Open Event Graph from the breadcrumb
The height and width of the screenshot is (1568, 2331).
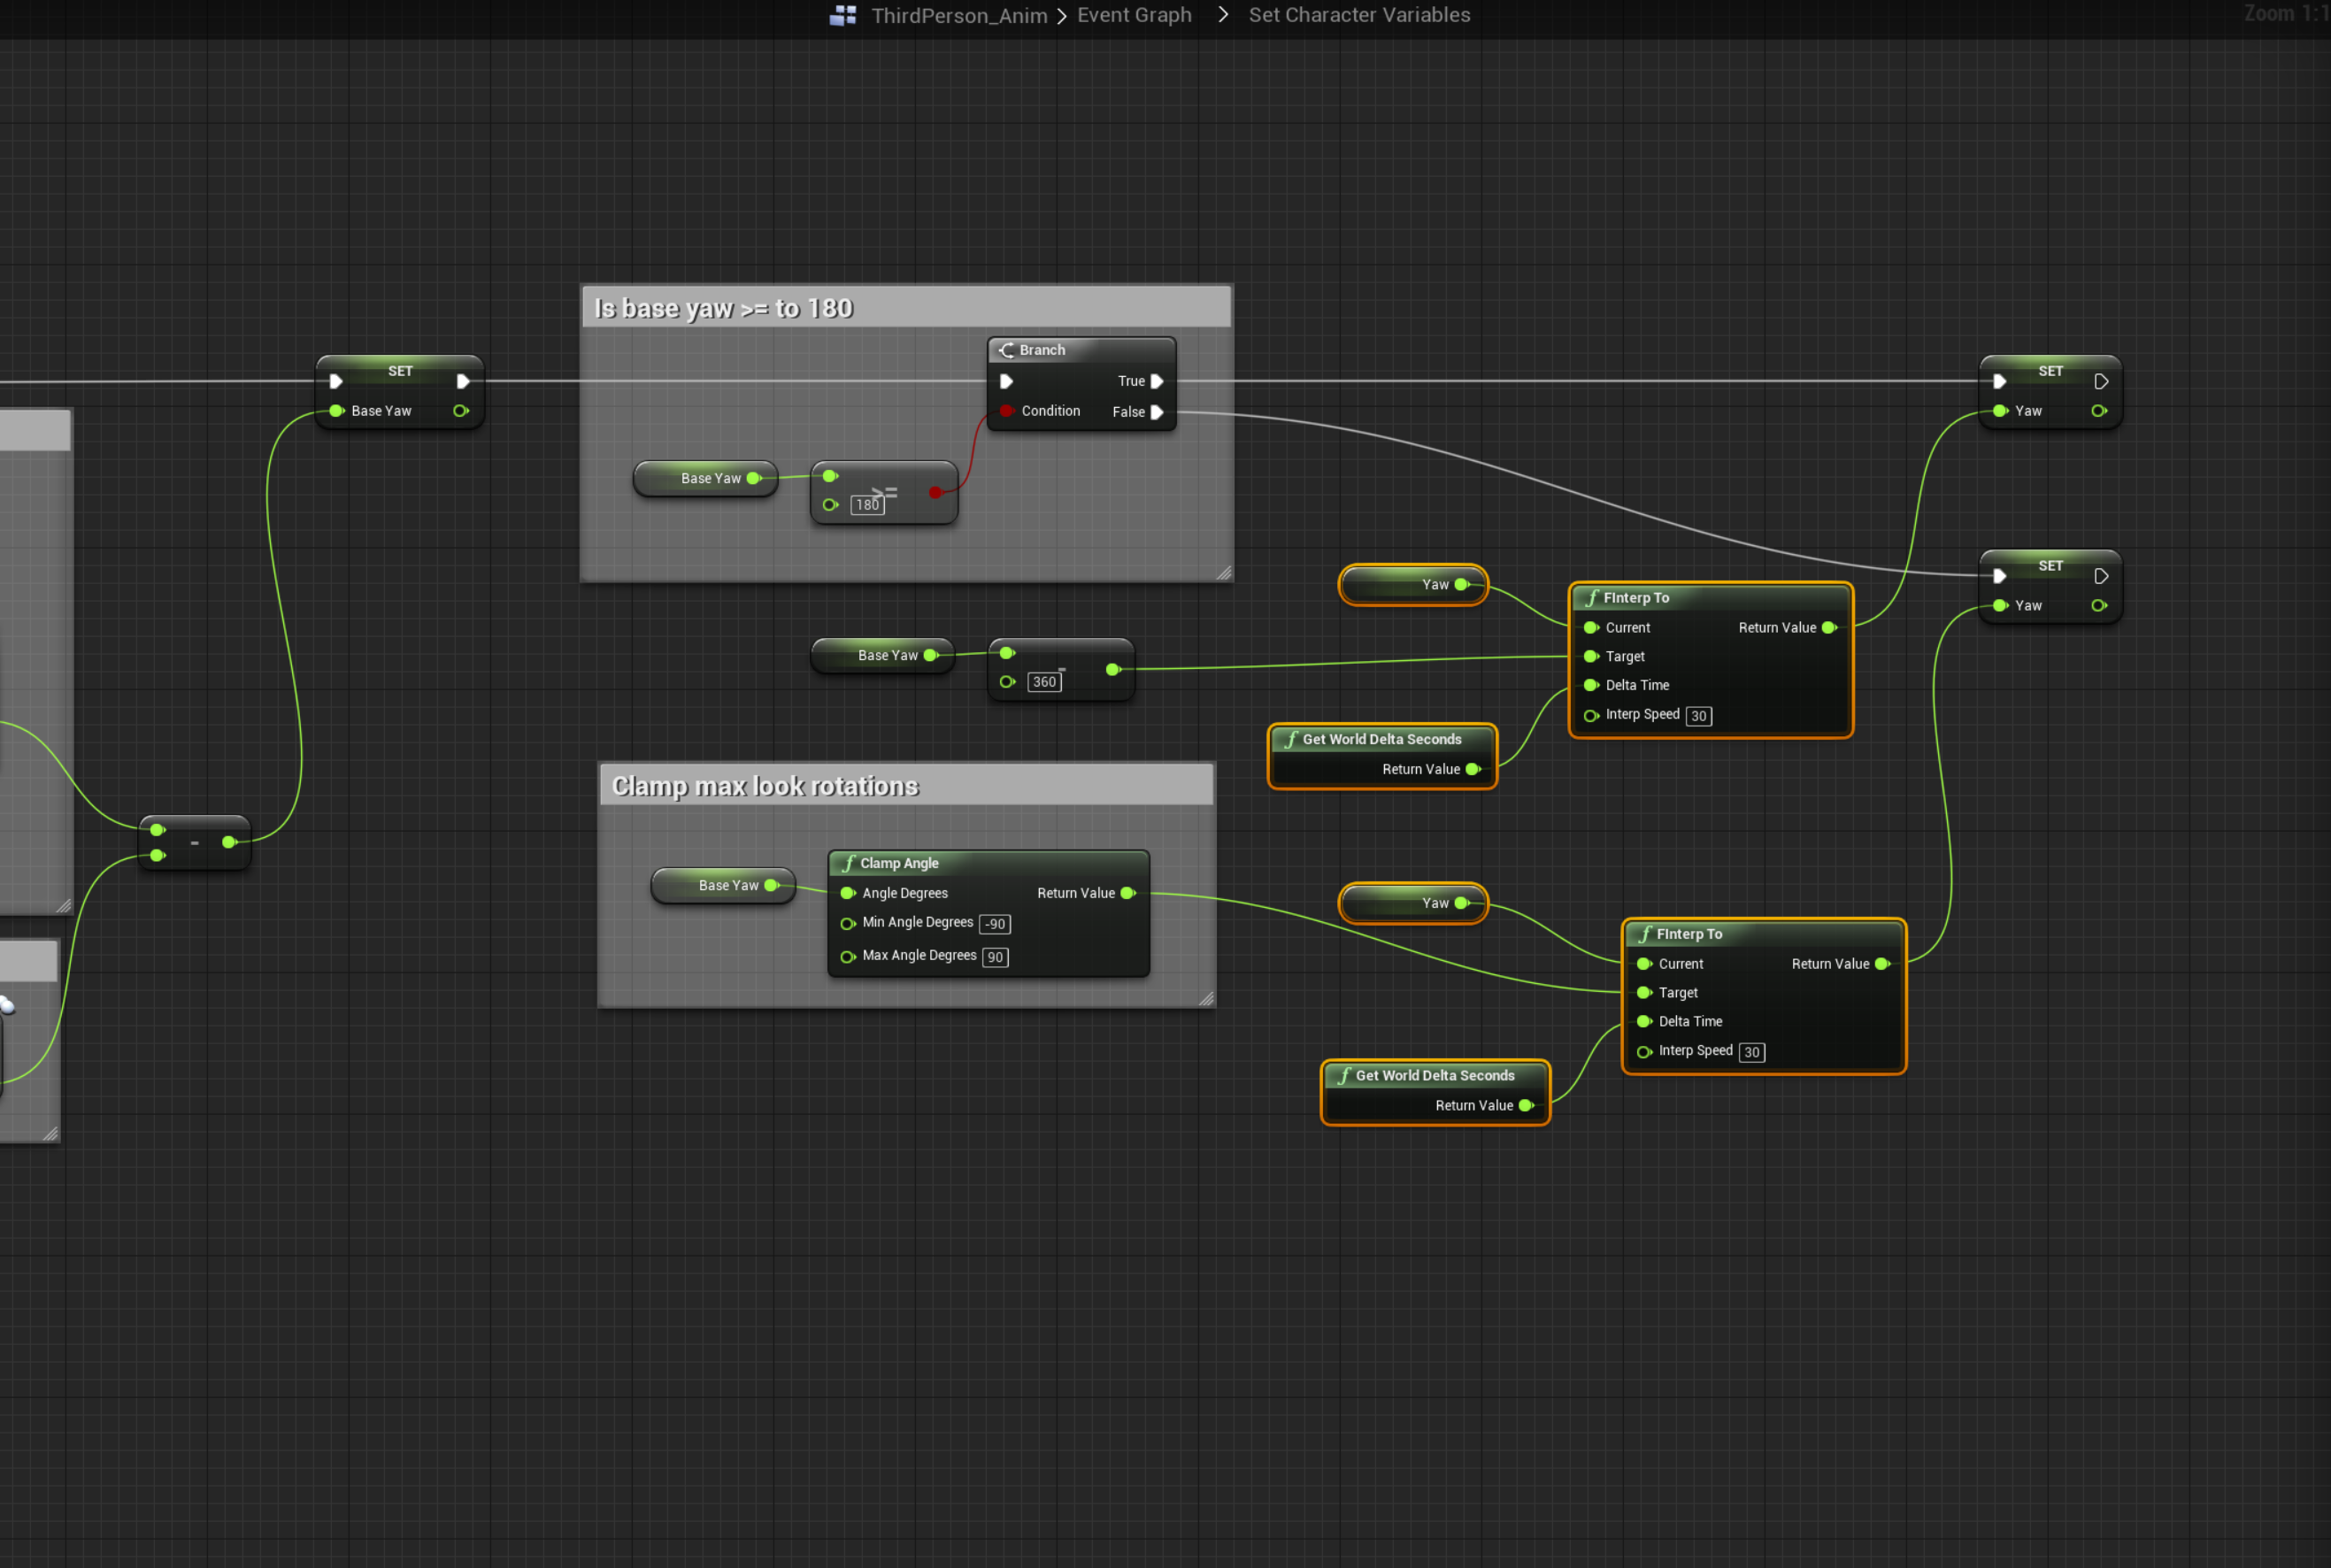pyautogui.click(x=1134, y=15)
